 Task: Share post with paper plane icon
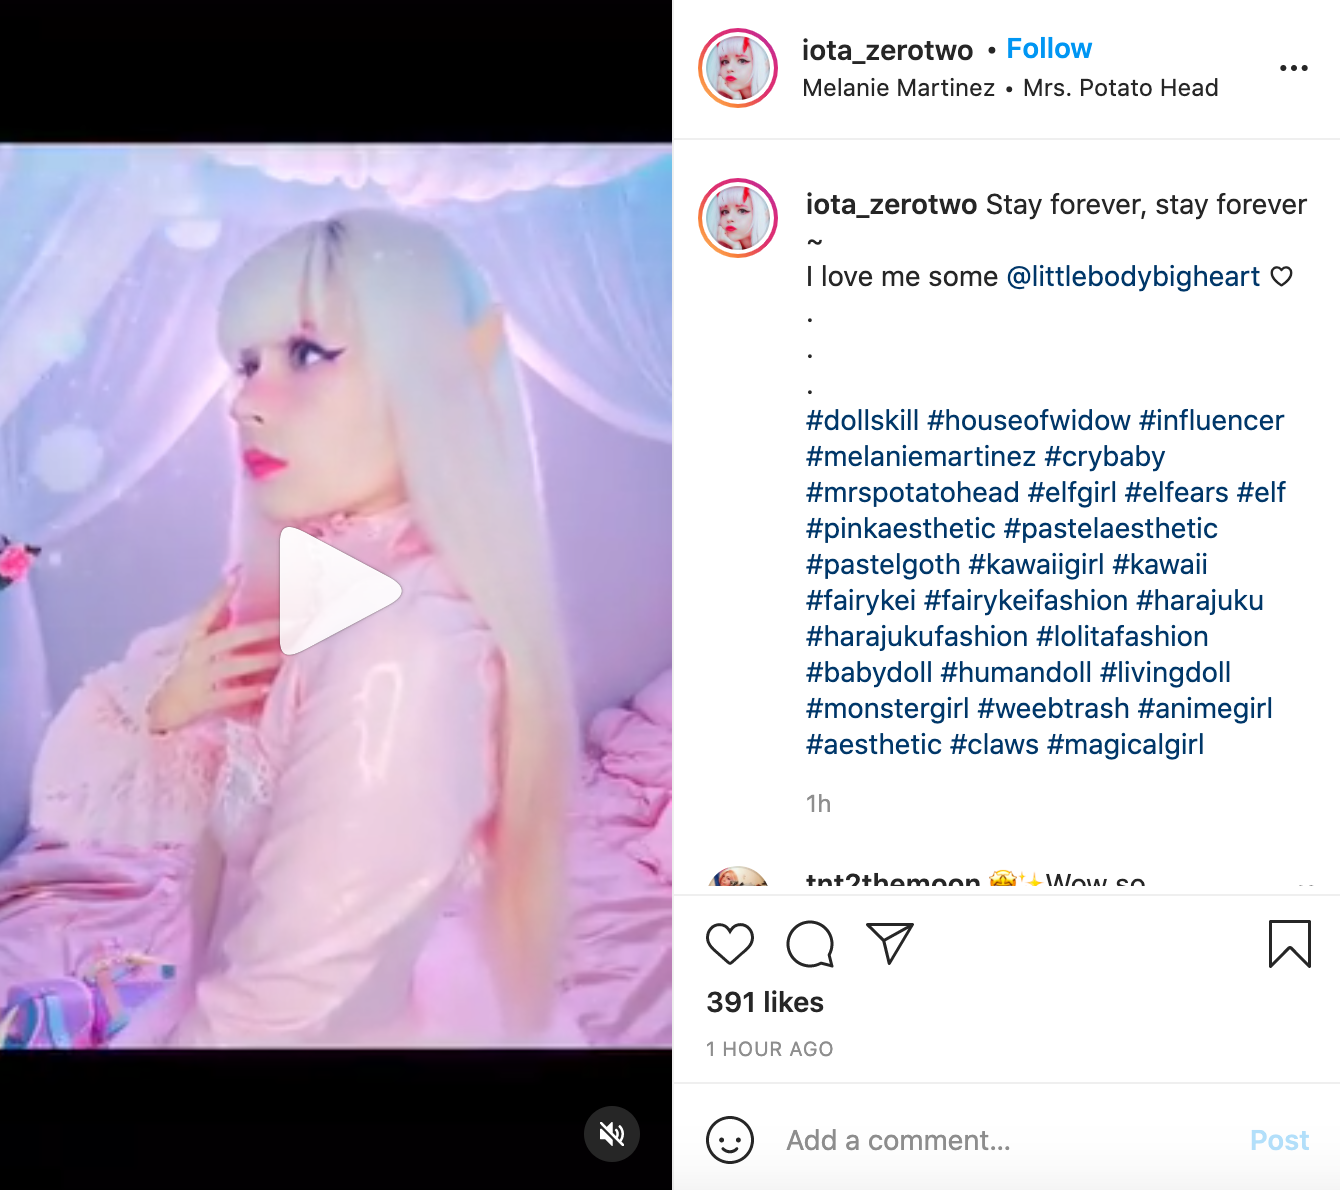pos(890,943)
